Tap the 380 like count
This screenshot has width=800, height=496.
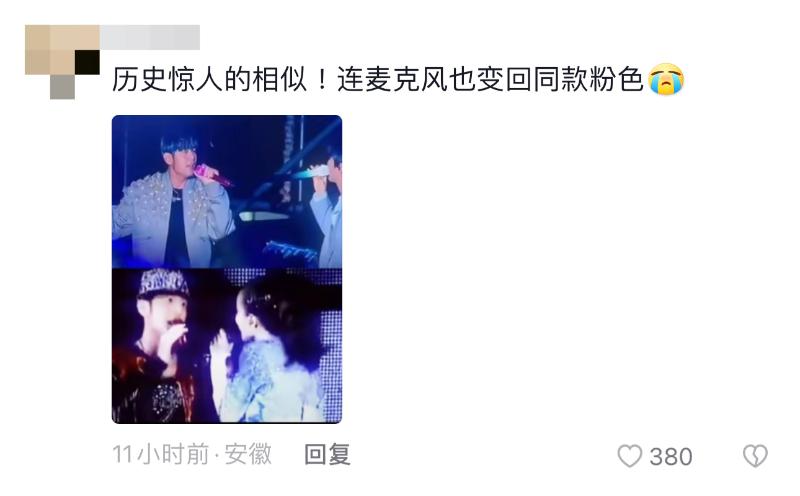point(671,456)
